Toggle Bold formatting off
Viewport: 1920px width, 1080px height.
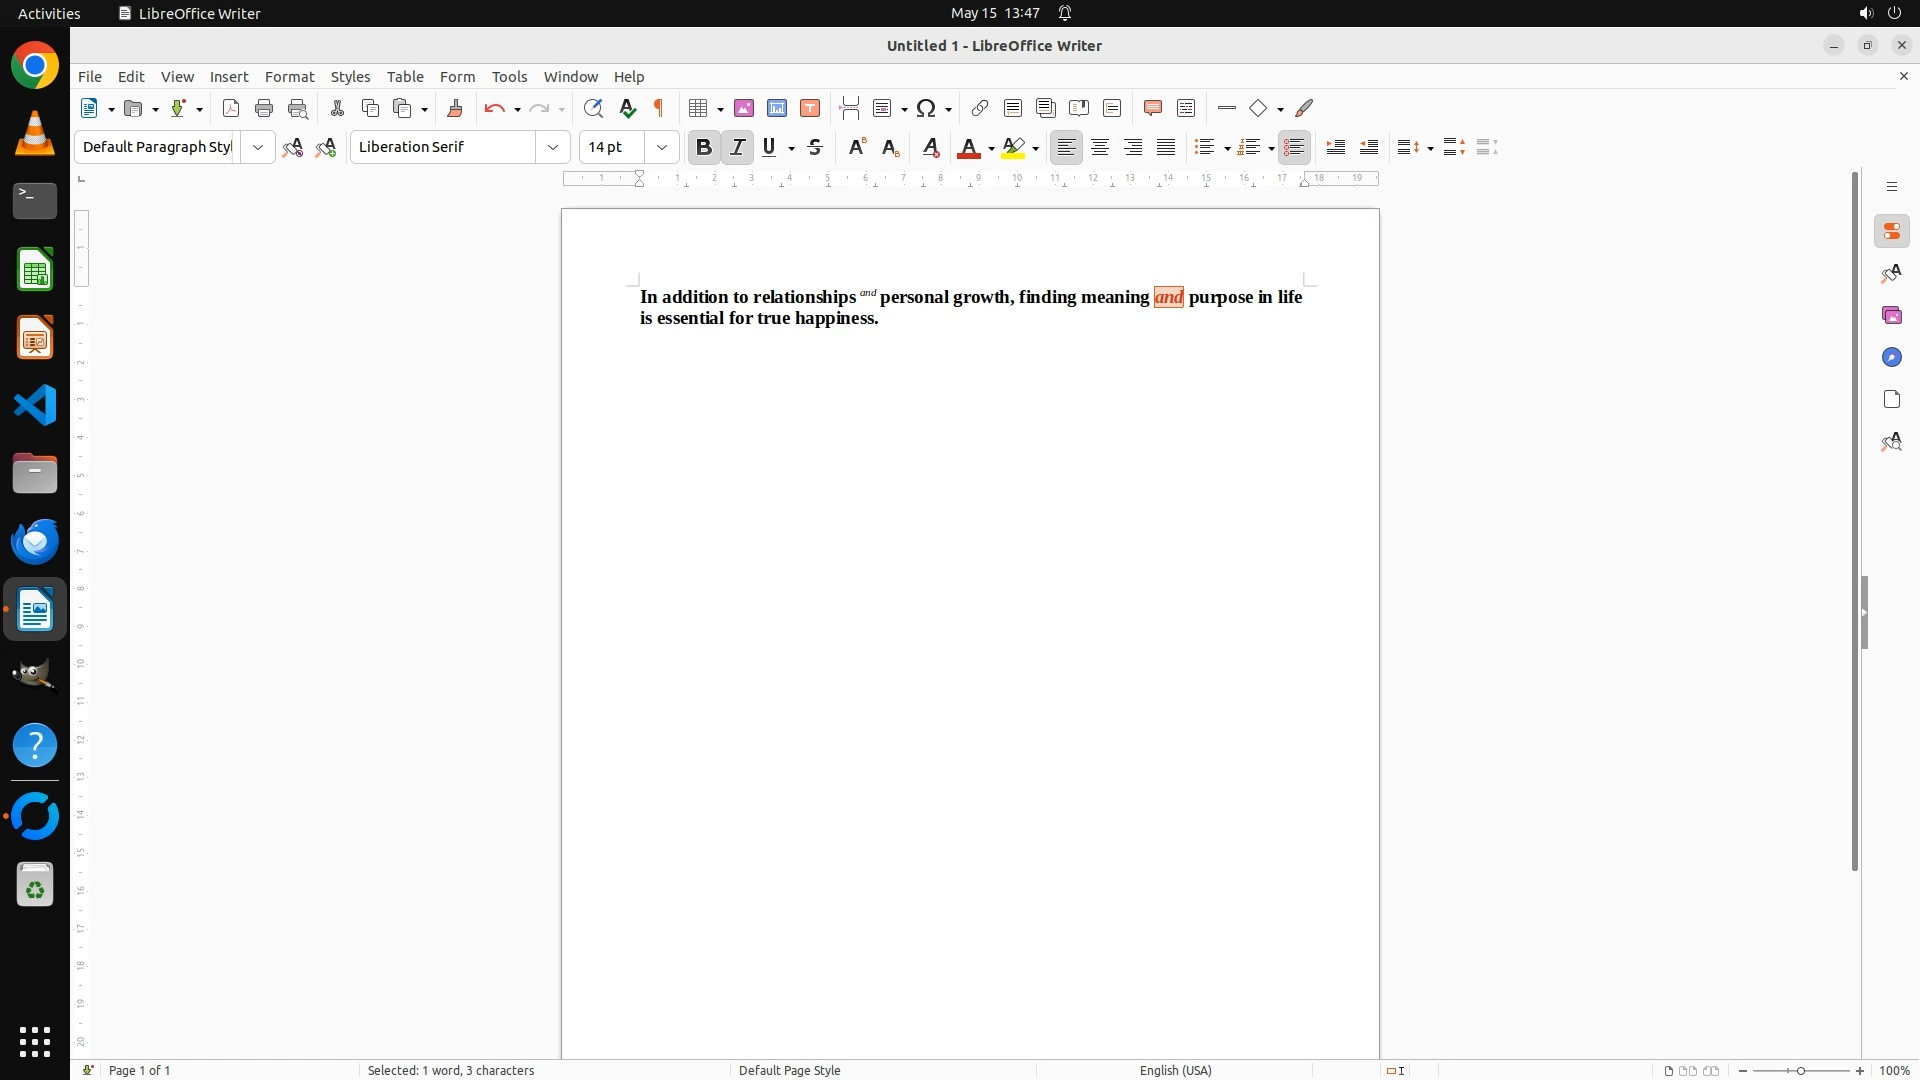coord(703,147)
